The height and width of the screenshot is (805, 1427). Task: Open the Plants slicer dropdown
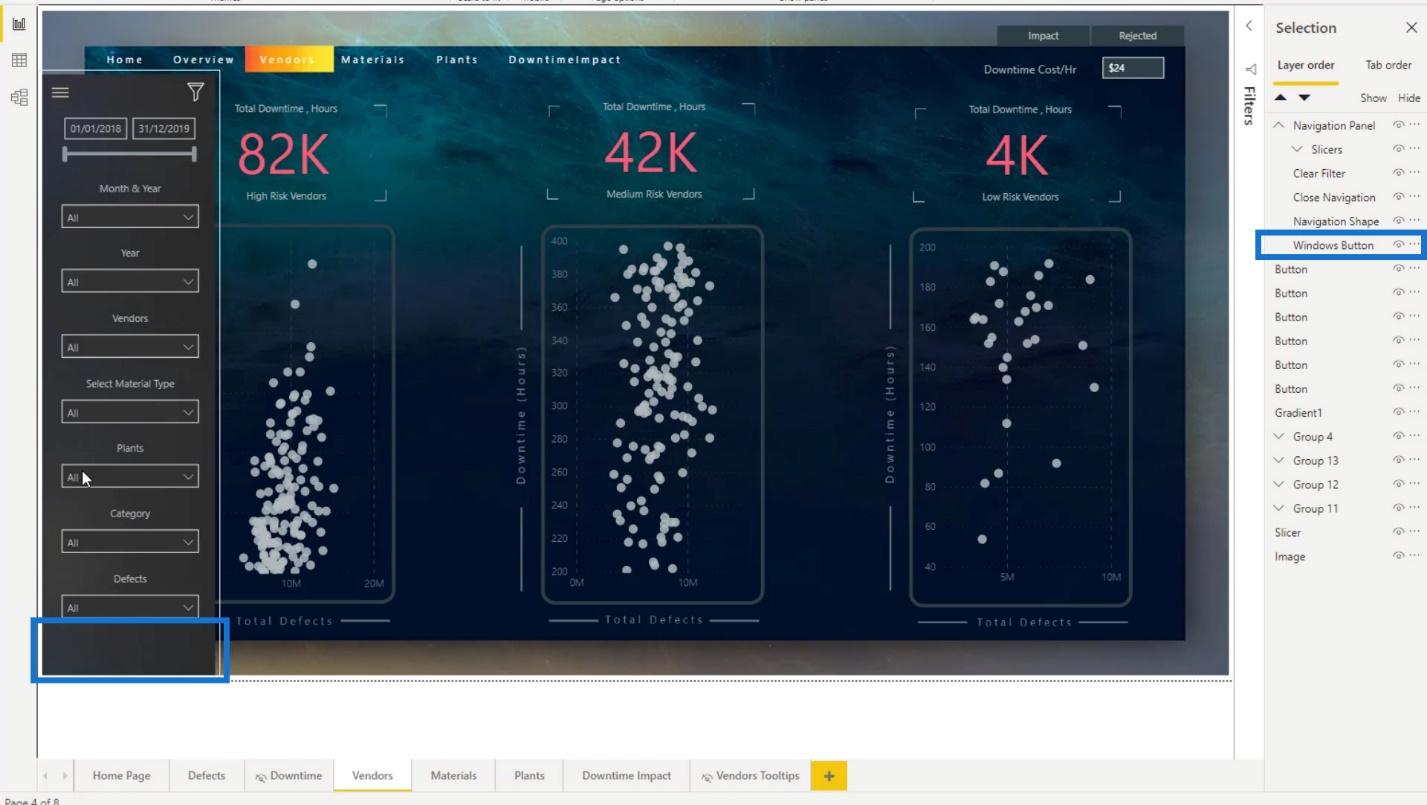[x=130, y=477]
